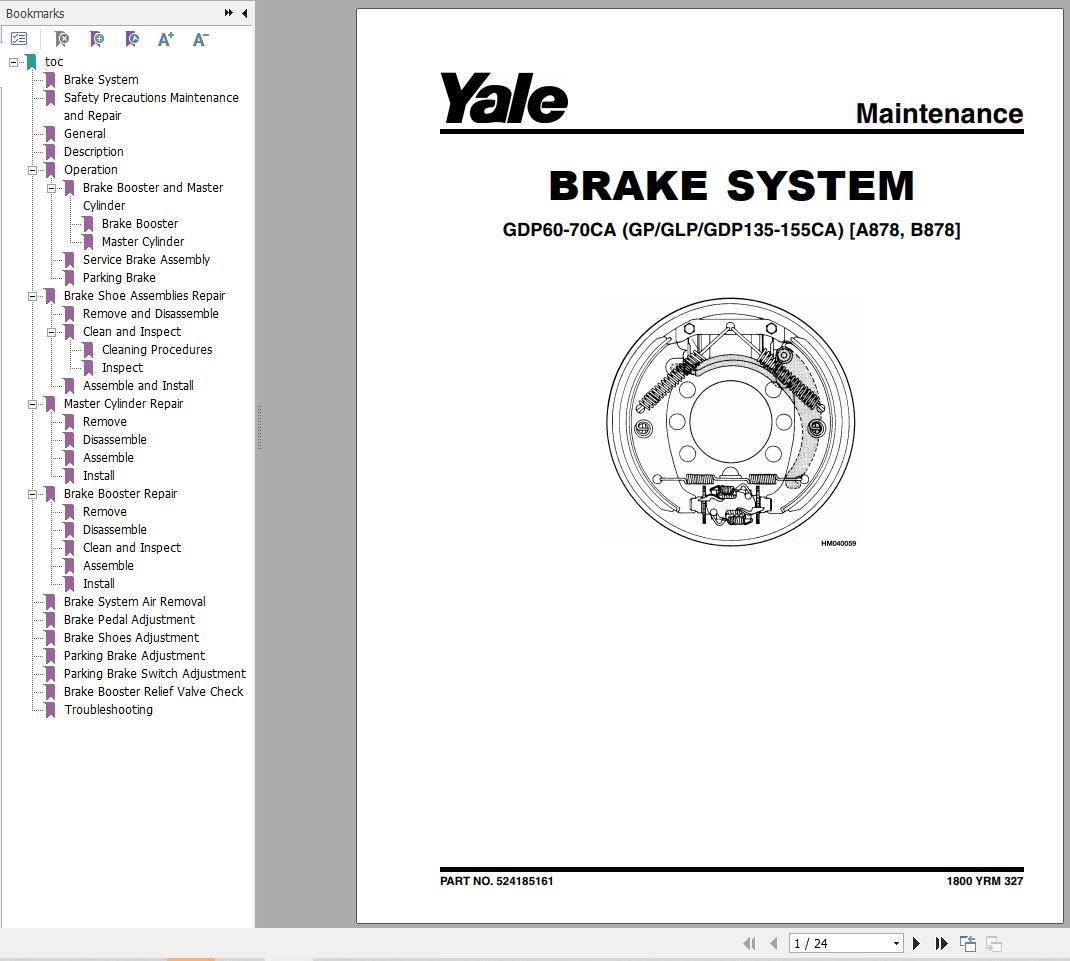Open the Service Brake Assembly bookmark
Viewport: 1070px width, 961px height.
[x=146, y=259]
